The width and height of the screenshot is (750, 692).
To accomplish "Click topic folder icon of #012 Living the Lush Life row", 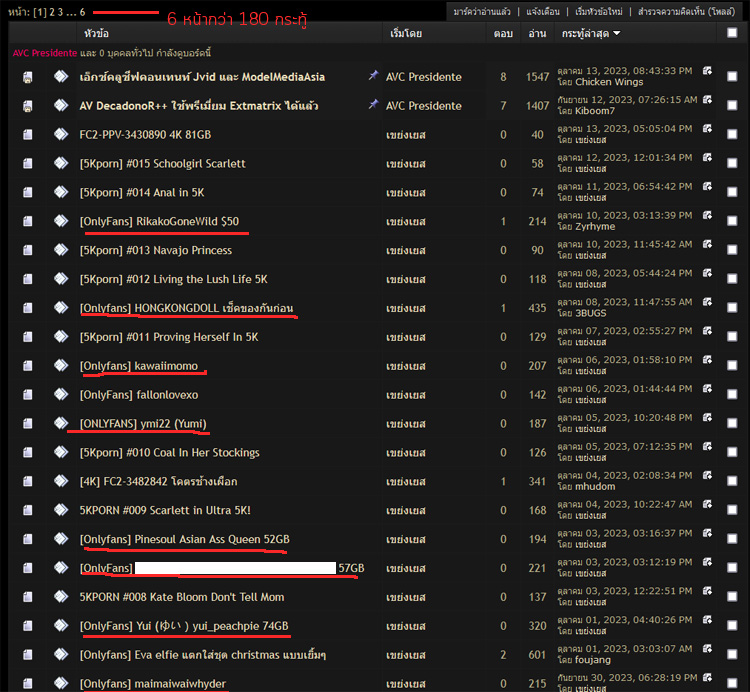I will coord(28,279).
